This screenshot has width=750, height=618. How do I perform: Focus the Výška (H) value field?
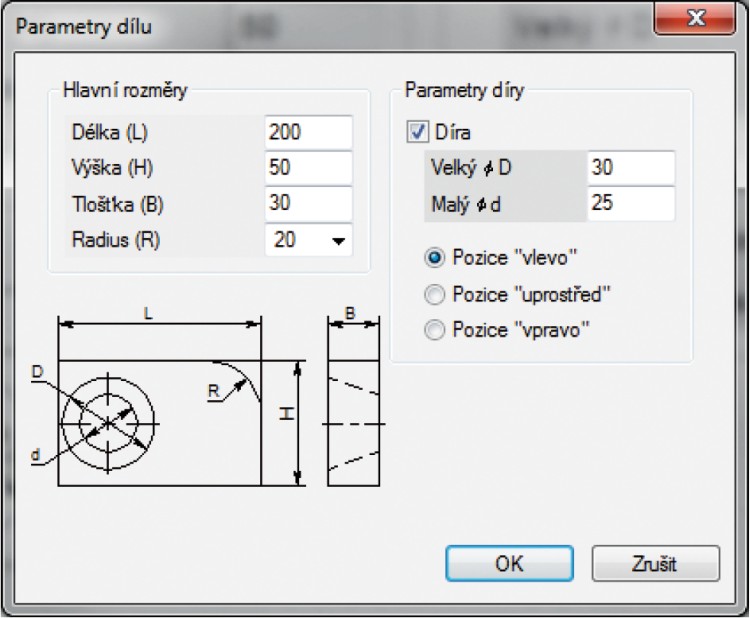(308, 168)
